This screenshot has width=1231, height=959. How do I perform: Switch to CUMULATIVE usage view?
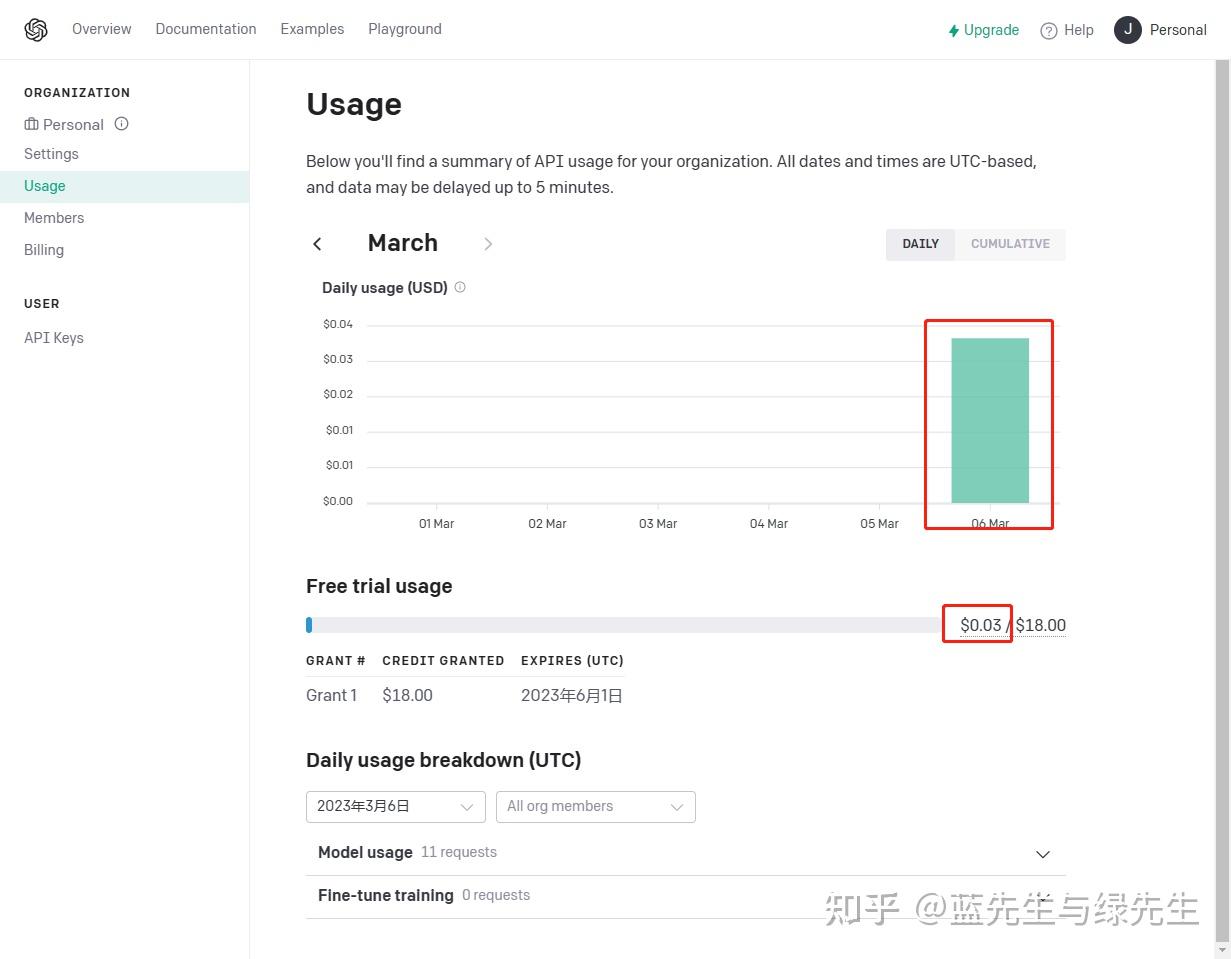(1010, 244)
